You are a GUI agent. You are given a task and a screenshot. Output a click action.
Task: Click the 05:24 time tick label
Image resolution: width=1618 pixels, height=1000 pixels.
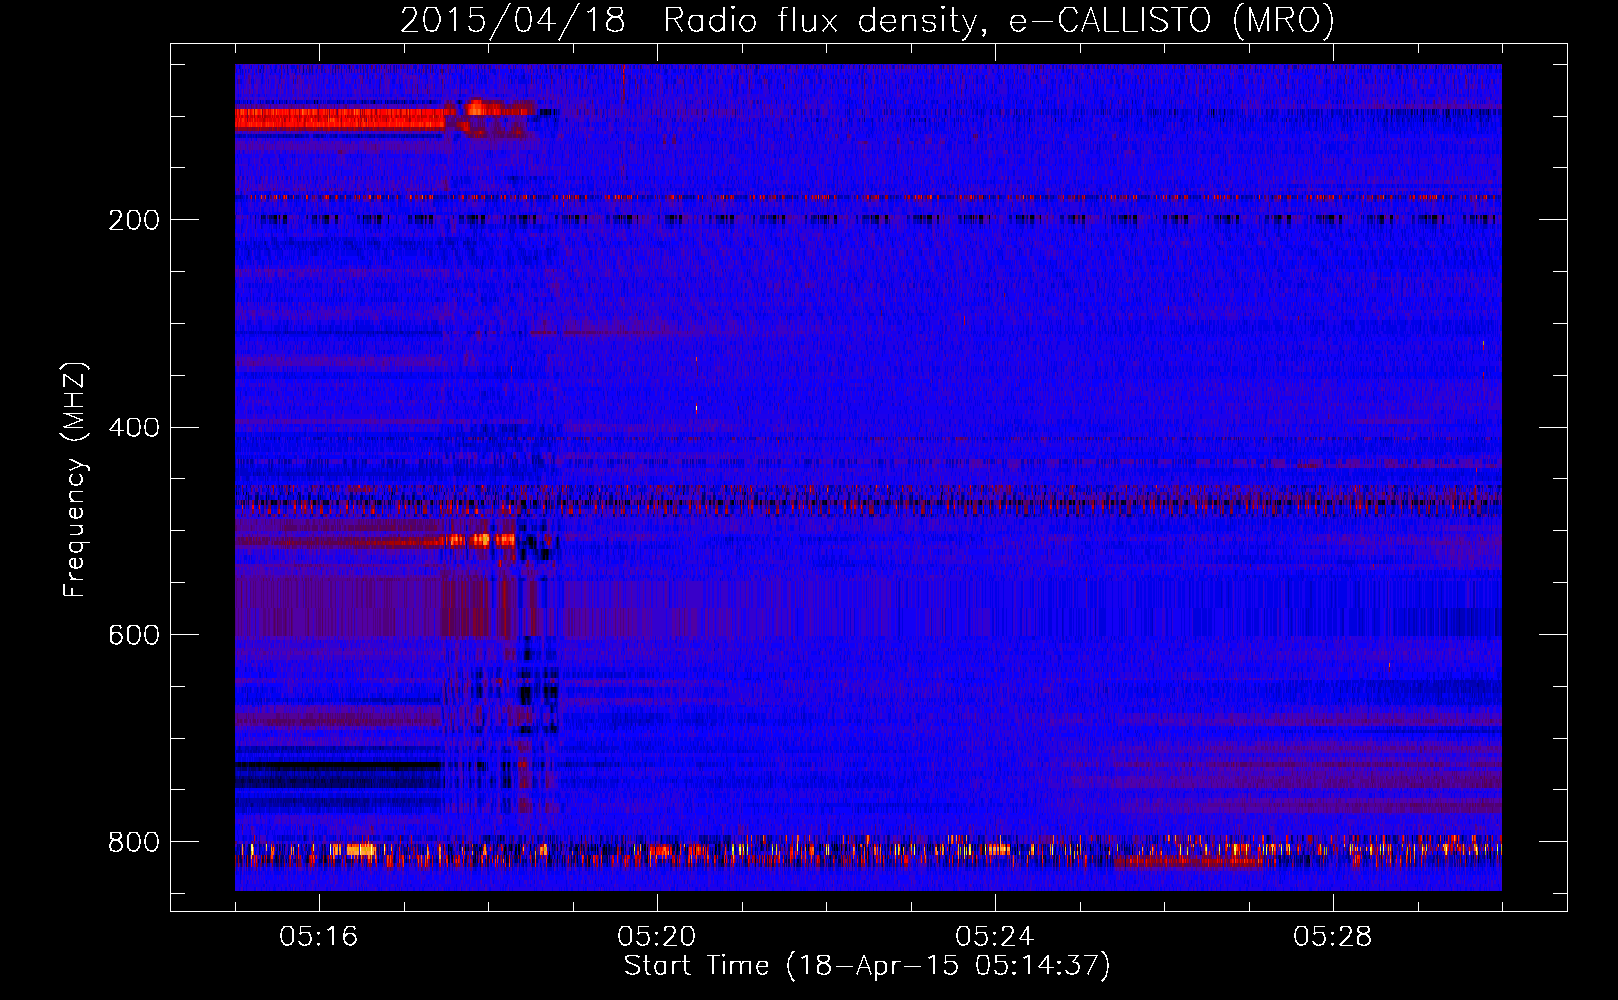(995, 937)
